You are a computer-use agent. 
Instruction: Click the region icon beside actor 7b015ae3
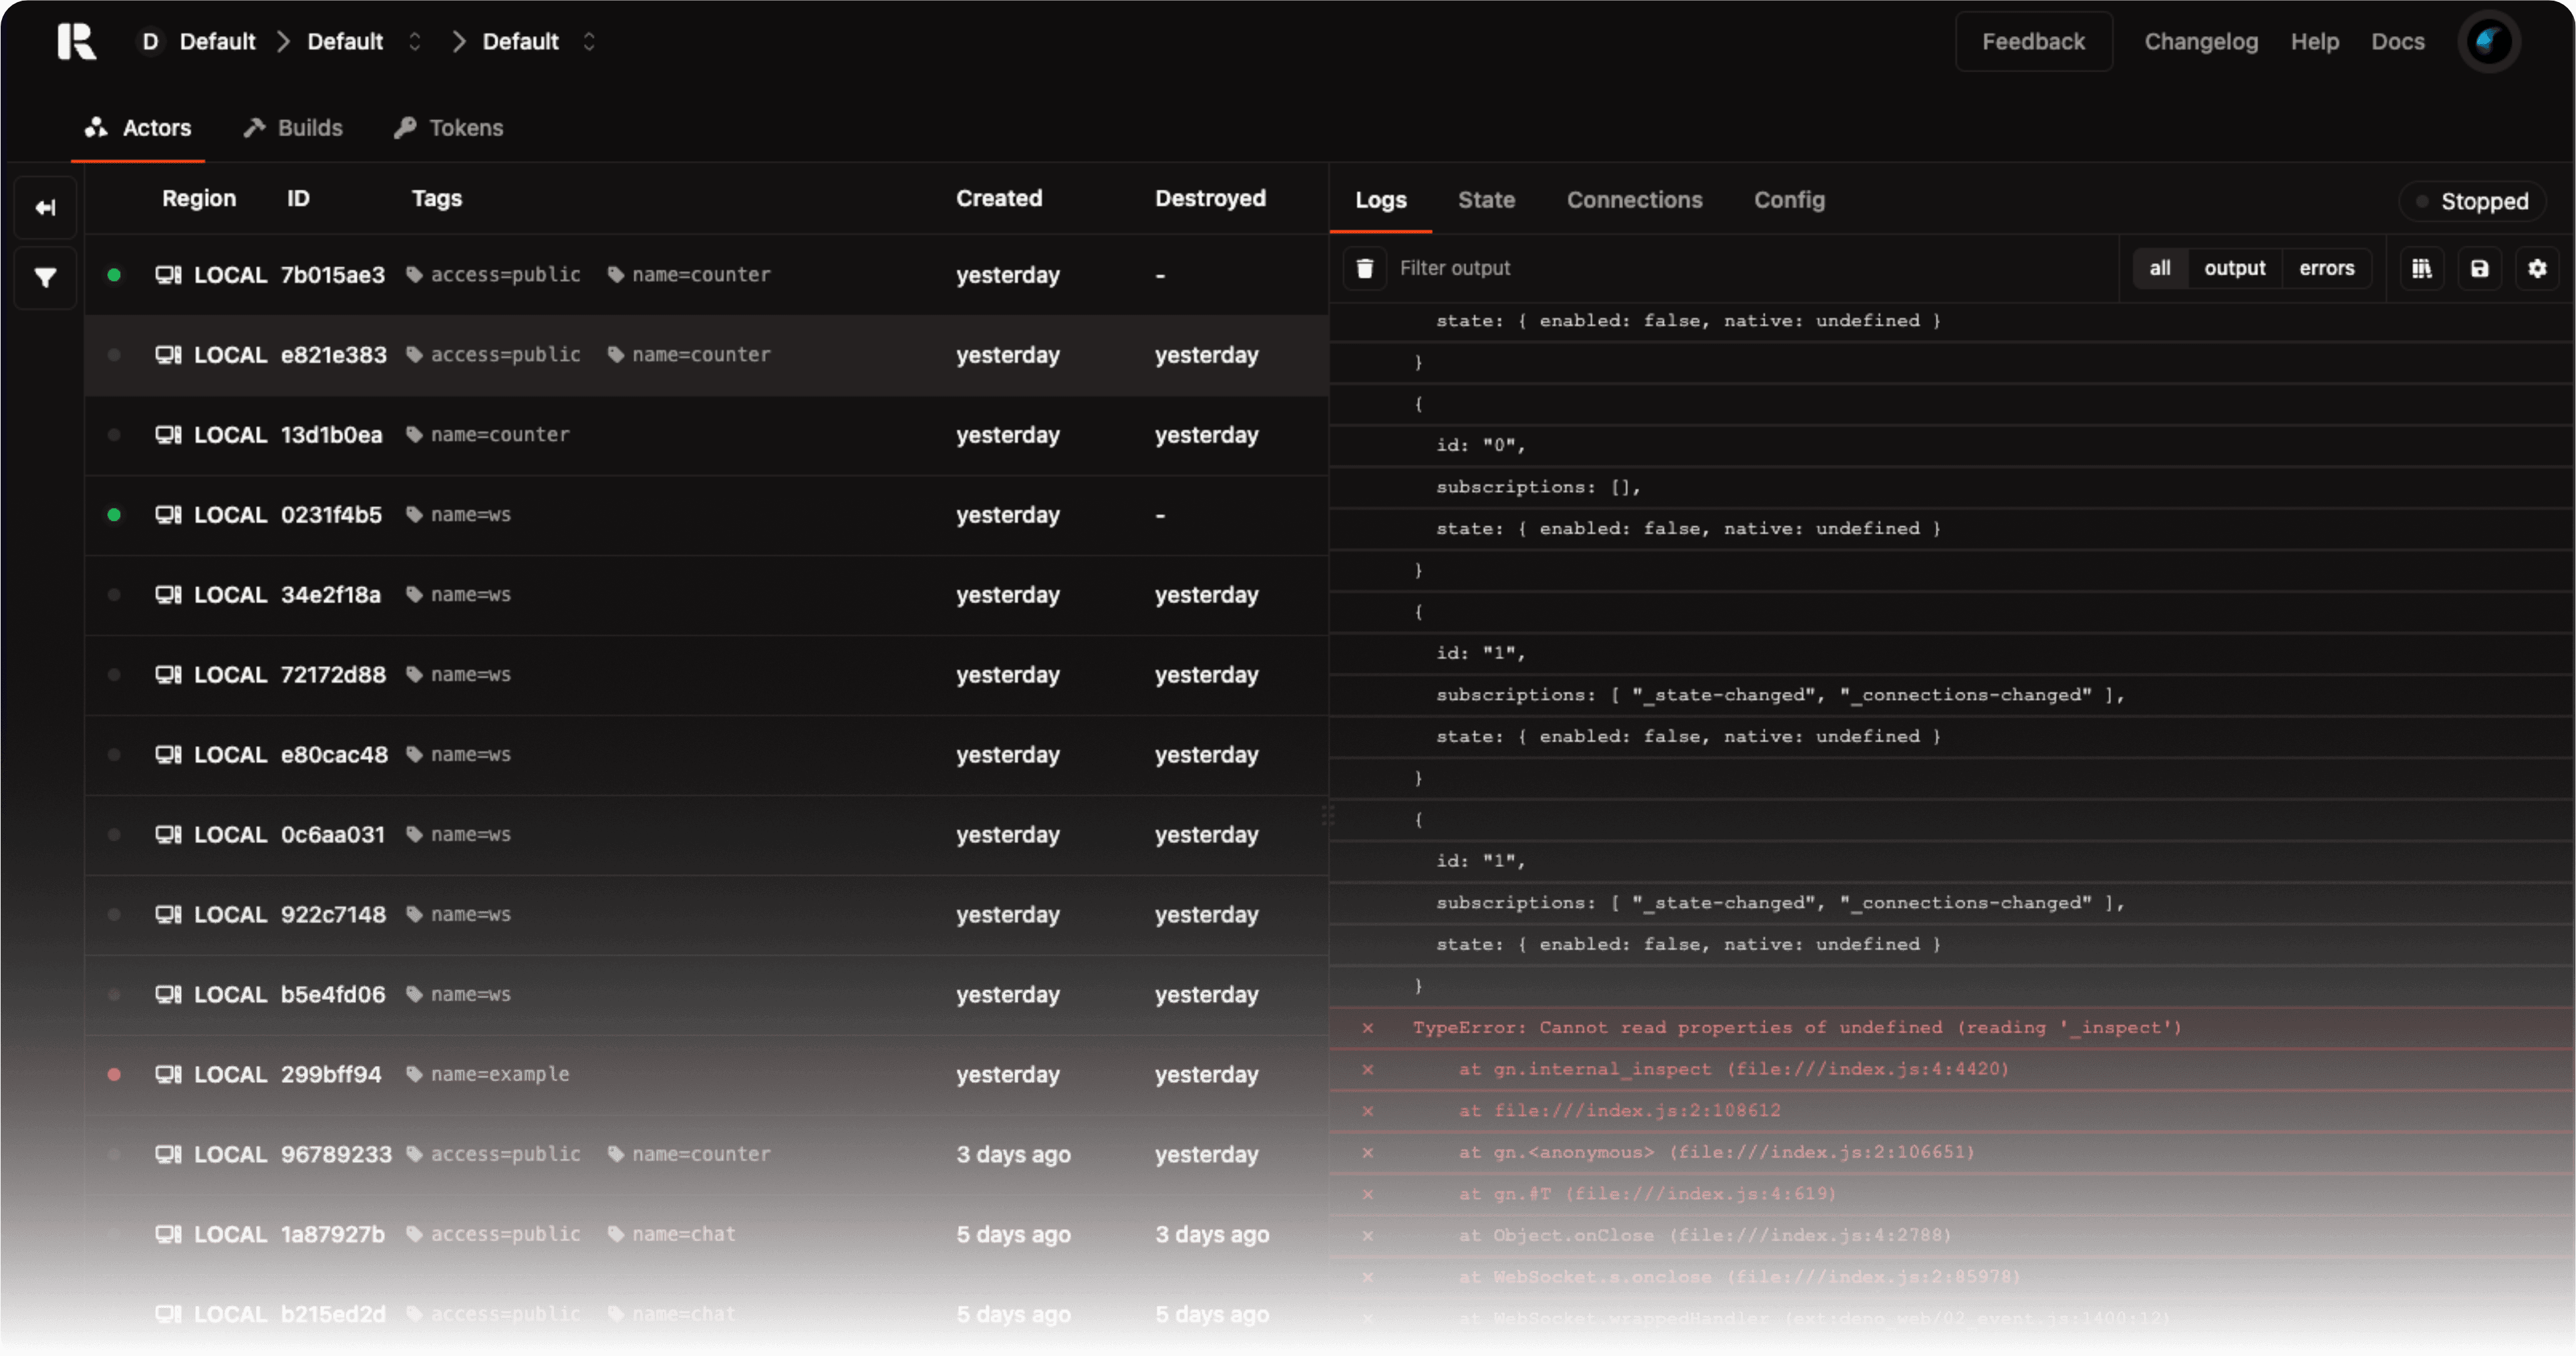point(167,274)
